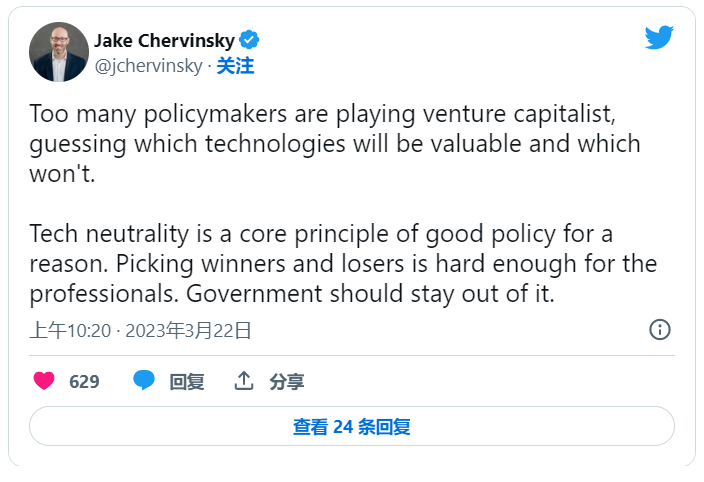Click the share arrow icon

coord(244,381)
